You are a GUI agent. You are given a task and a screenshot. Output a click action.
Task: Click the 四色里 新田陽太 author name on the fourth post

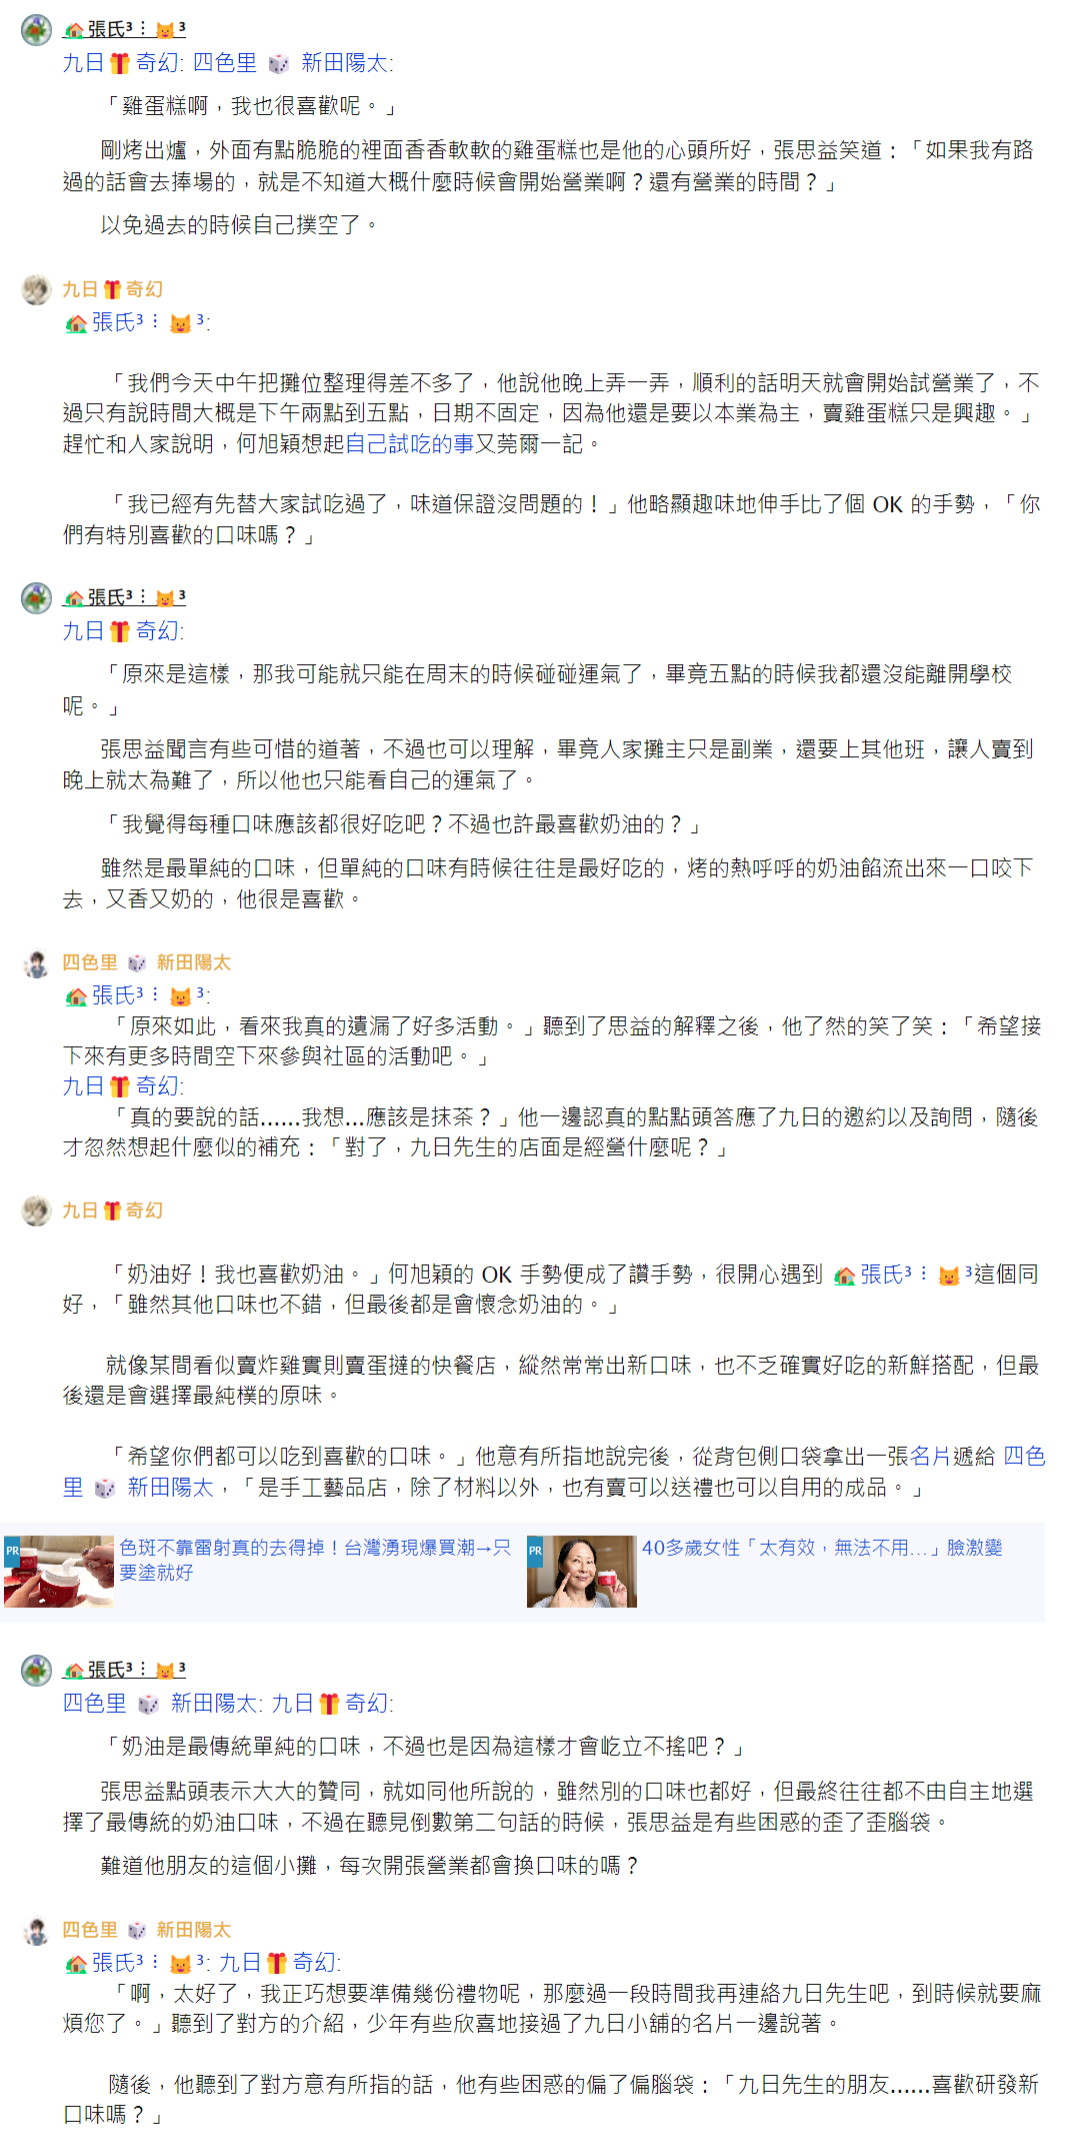(147, 962)
